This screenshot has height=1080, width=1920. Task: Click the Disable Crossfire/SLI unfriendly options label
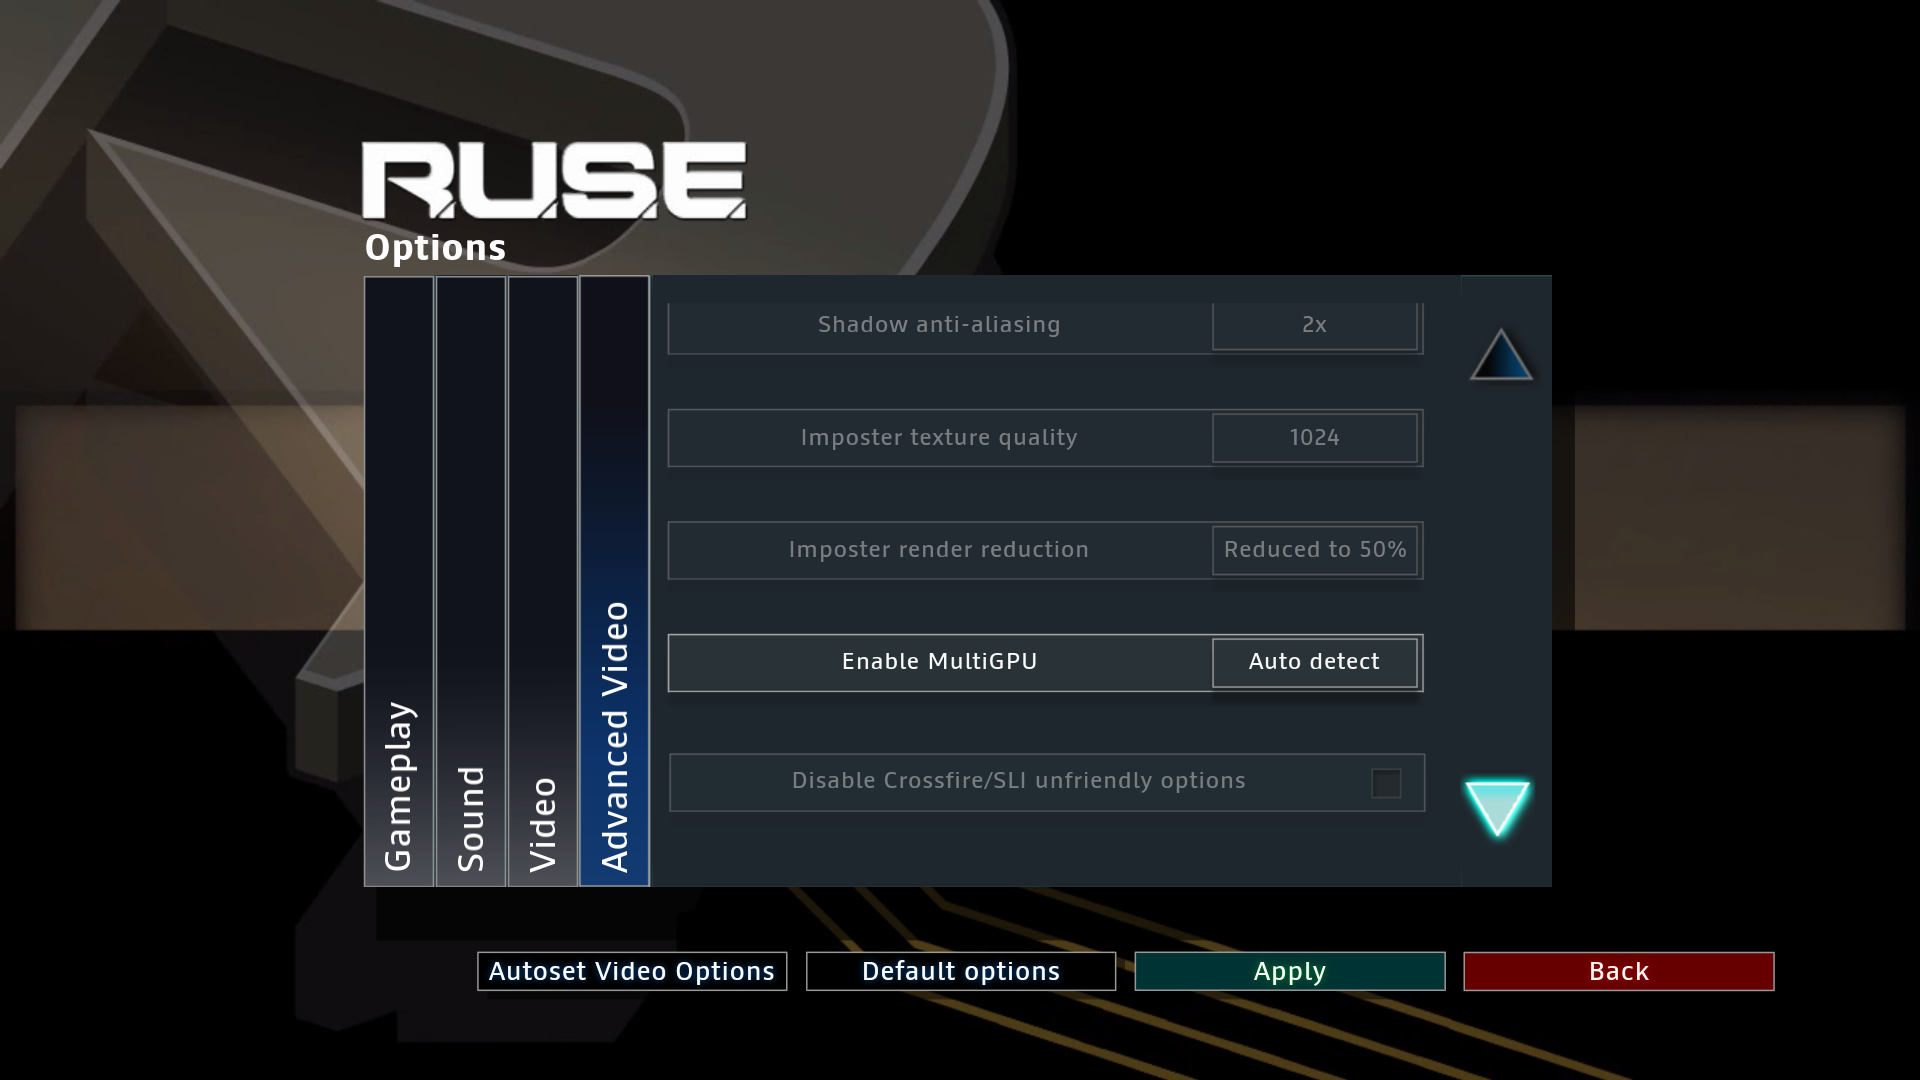1019,781
